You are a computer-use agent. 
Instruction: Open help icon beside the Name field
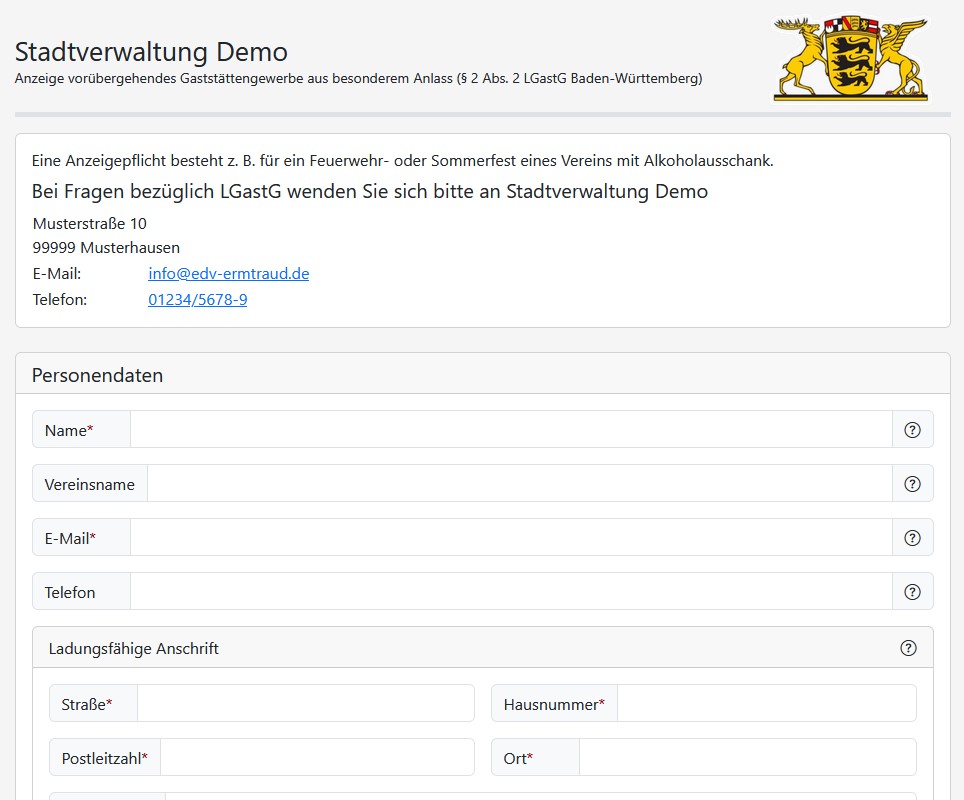[912, 430]
